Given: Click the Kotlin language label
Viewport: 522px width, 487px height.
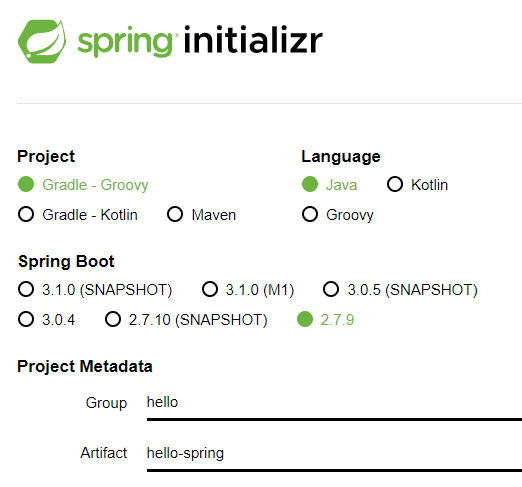Looking at the screenshot, I should click(x=429, y=185).
